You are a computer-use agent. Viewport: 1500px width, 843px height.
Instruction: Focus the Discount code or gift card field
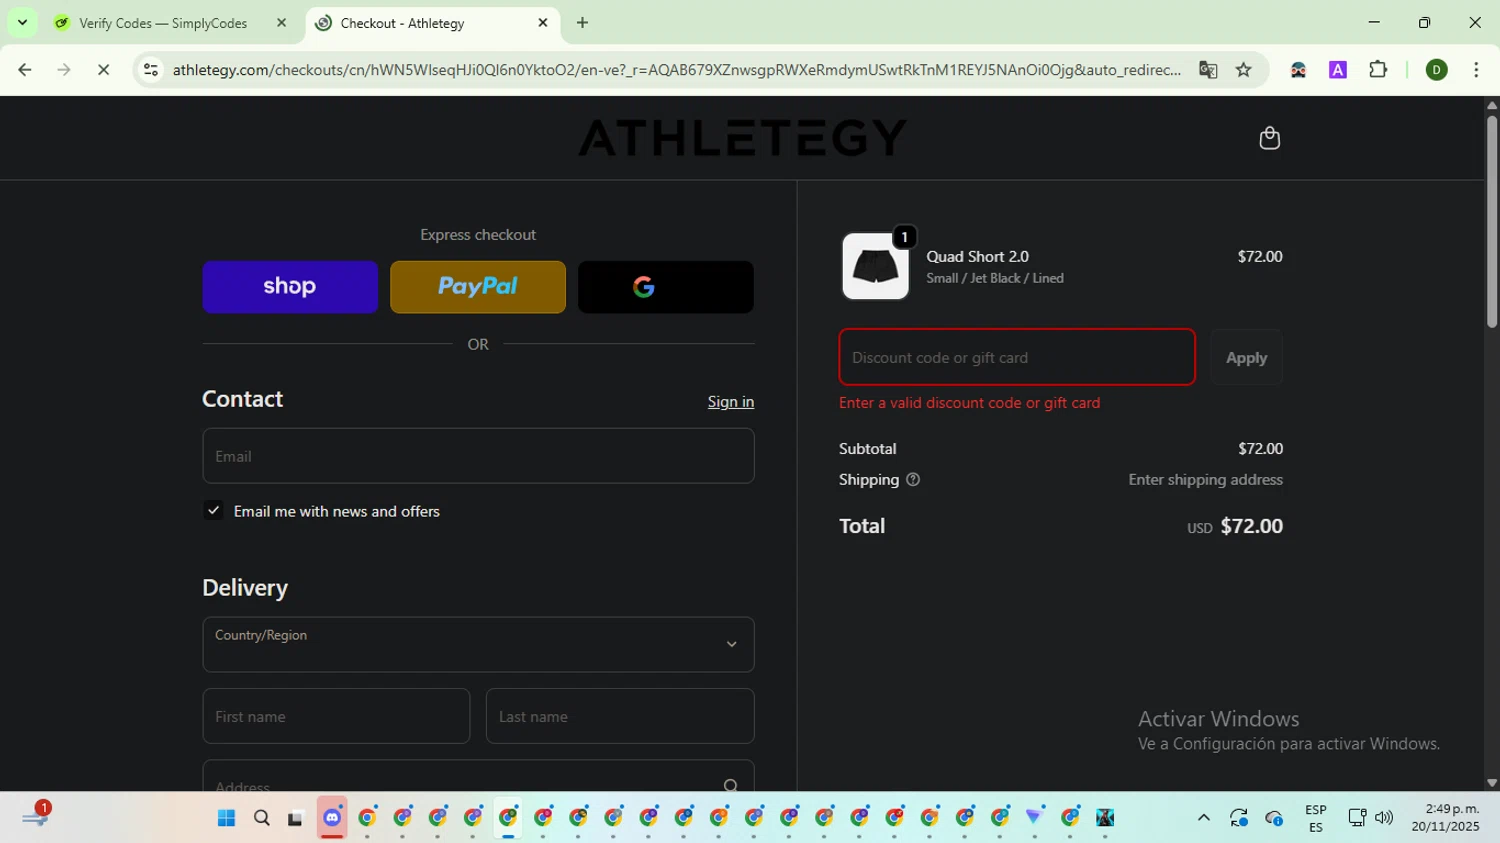pyautogui.click(x=1017, y=357)
